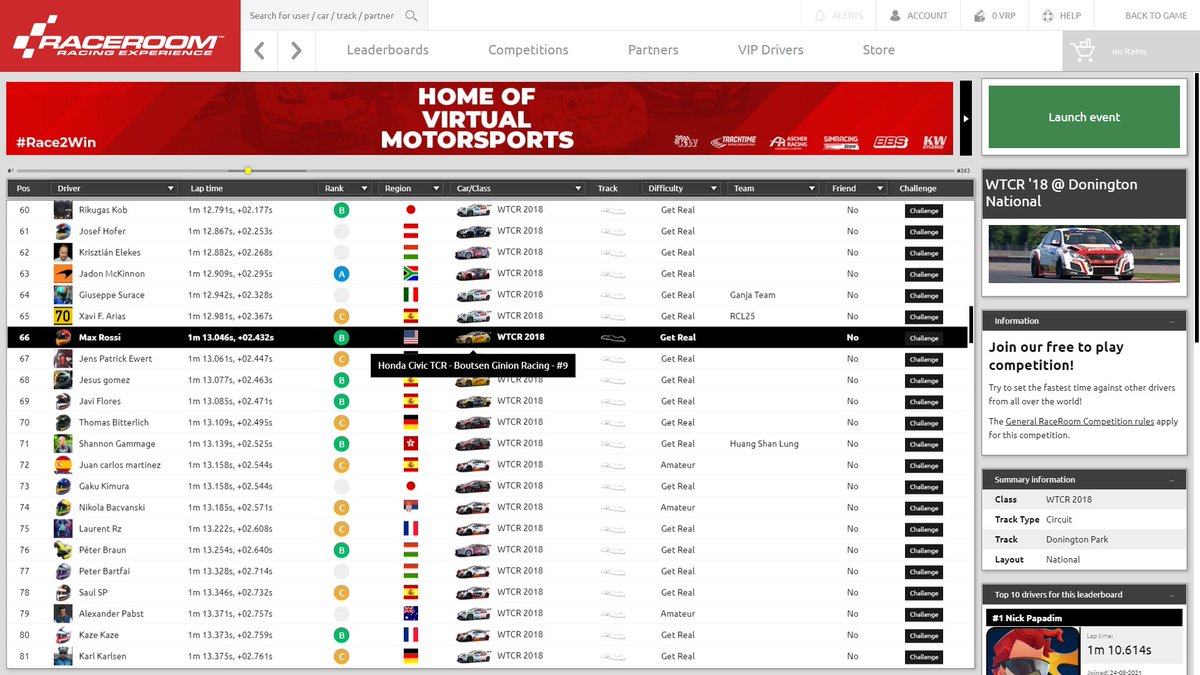Open the VIP Drivers tab
1200x675 pixels.
pyautogui.click(x=770, y=50)
